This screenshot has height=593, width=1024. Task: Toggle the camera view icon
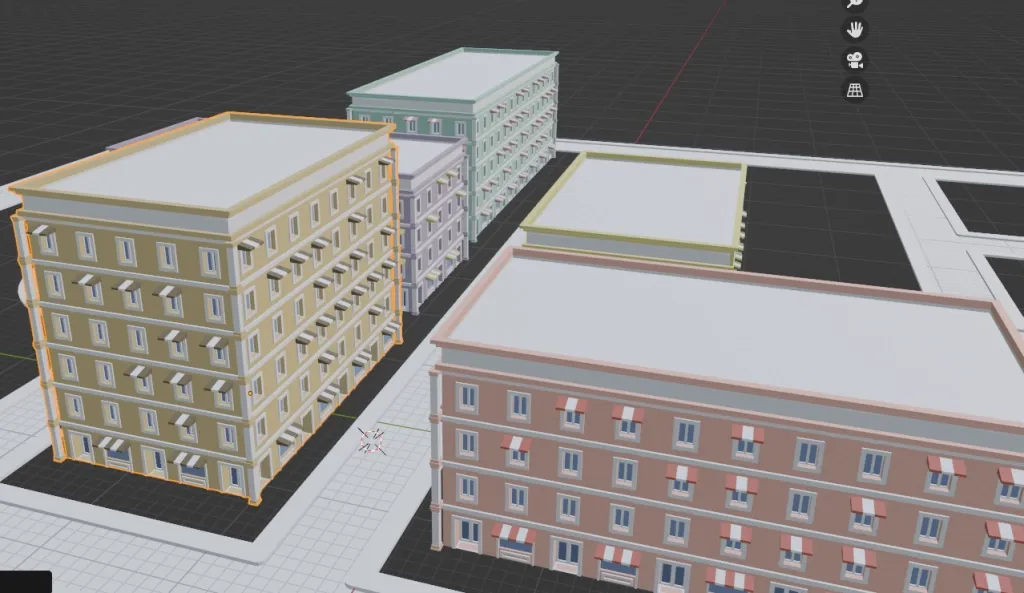[854, 60]
